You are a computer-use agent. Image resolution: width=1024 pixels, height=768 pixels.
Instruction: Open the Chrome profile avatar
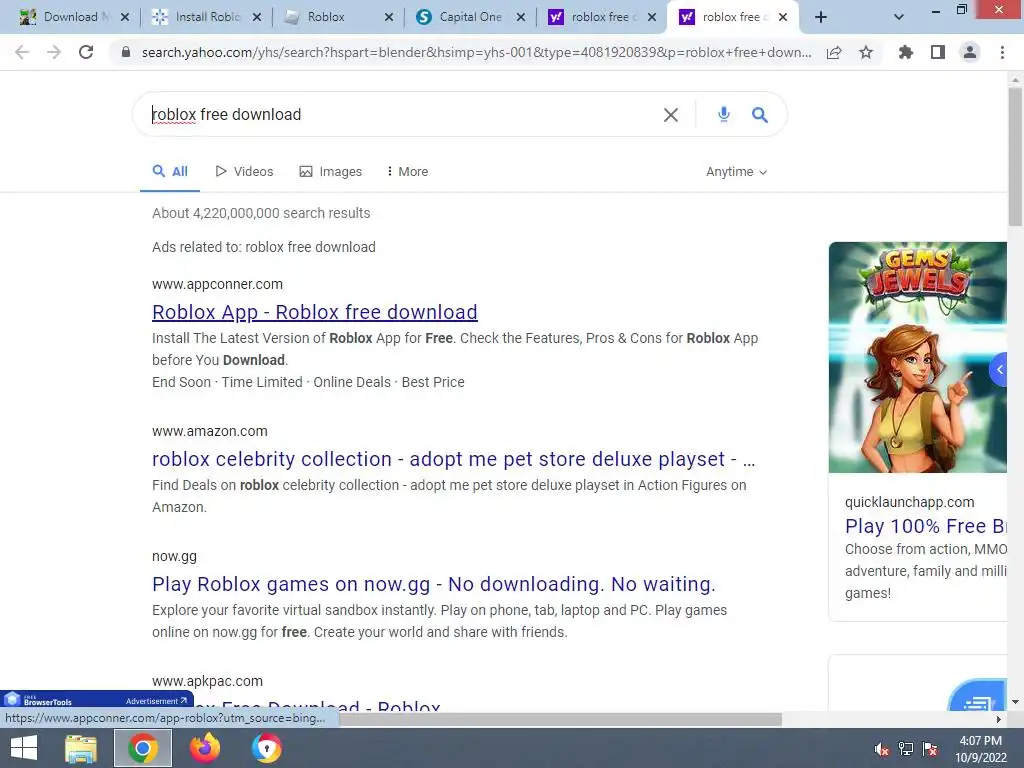click(970, 52)
